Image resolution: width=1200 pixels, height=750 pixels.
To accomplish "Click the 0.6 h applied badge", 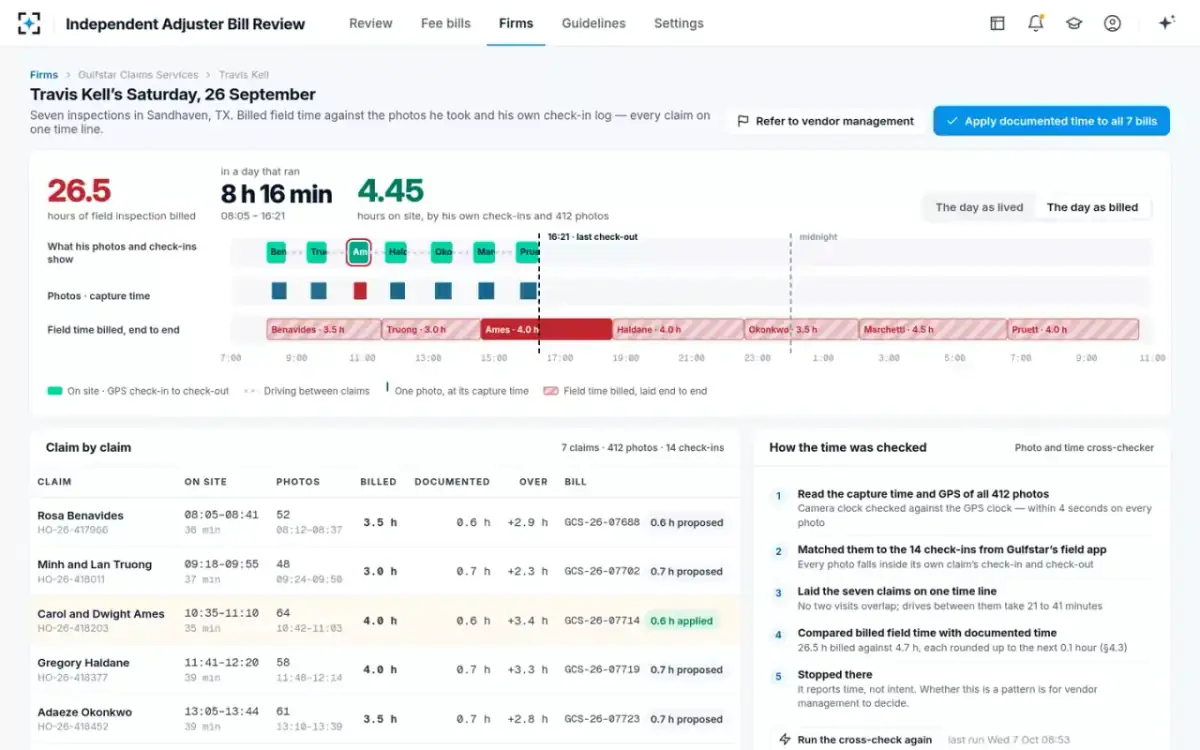I will point(682,620).
